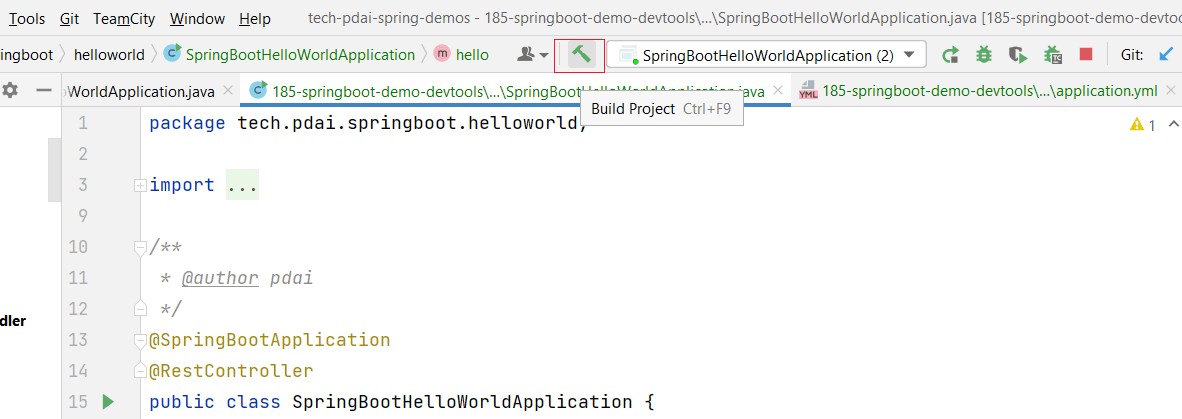Start debugging with the green bug icon
The width and height of the screenshot is (1182, 419).
coord(984,55)
